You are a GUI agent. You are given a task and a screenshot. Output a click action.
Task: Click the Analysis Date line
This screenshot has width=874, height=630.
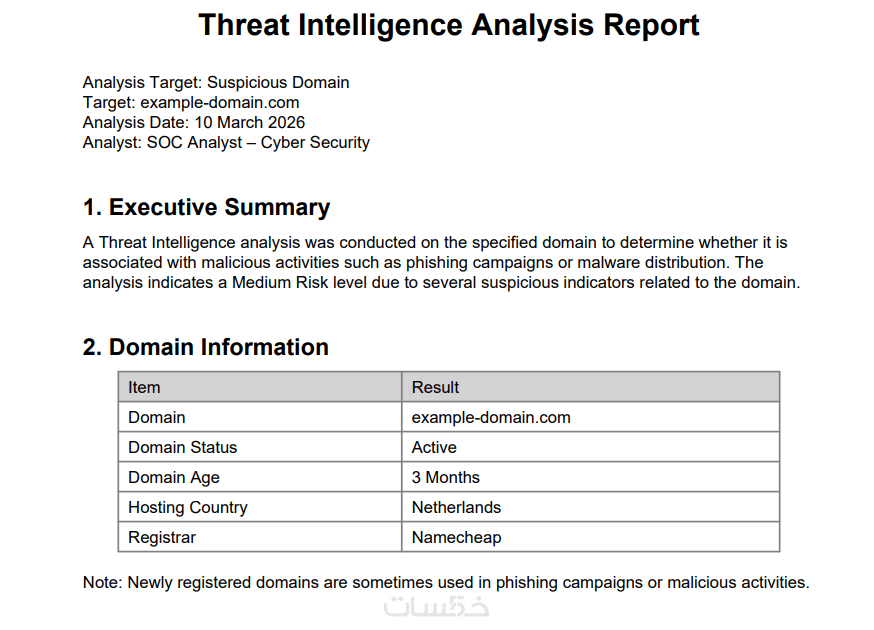[194, 122]
